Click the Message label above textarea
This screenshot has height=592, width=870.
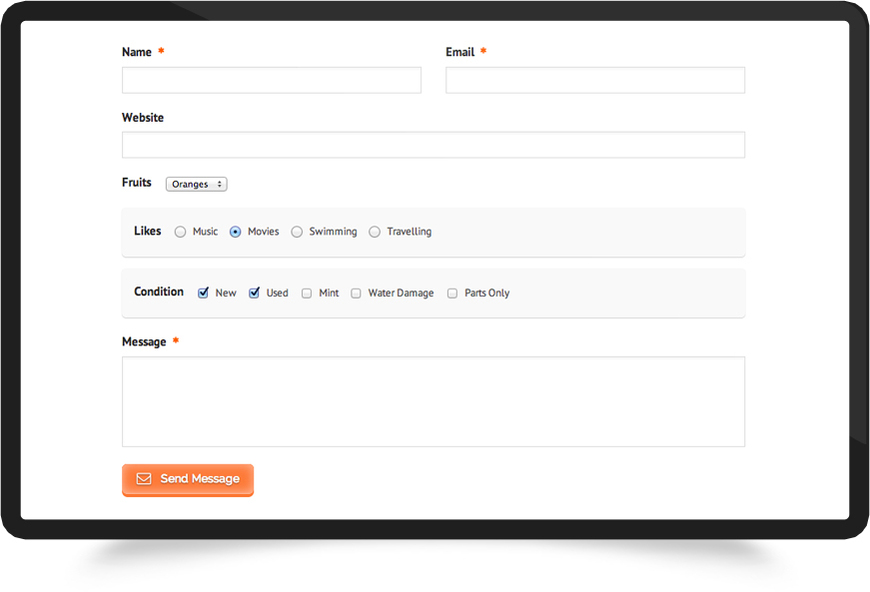coord(144,342)
